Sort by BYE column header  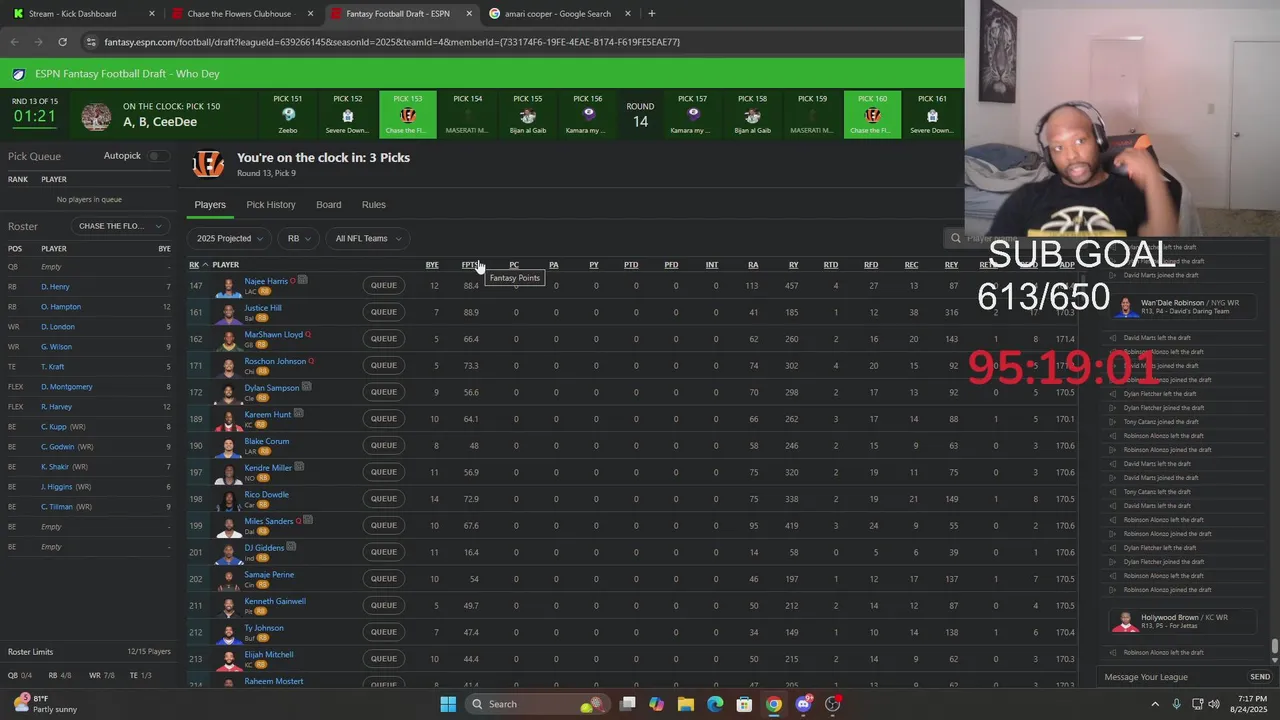tap(432, 265)
